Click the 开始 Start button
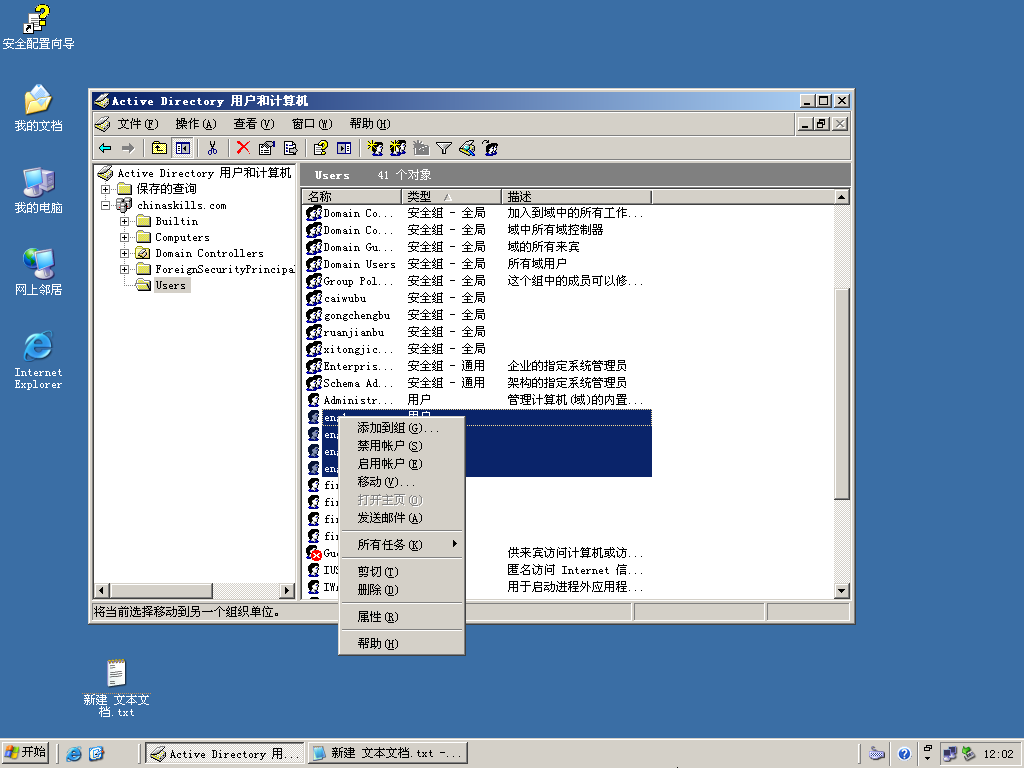Viewport: 1024px width, 768px height. (26, 753)
